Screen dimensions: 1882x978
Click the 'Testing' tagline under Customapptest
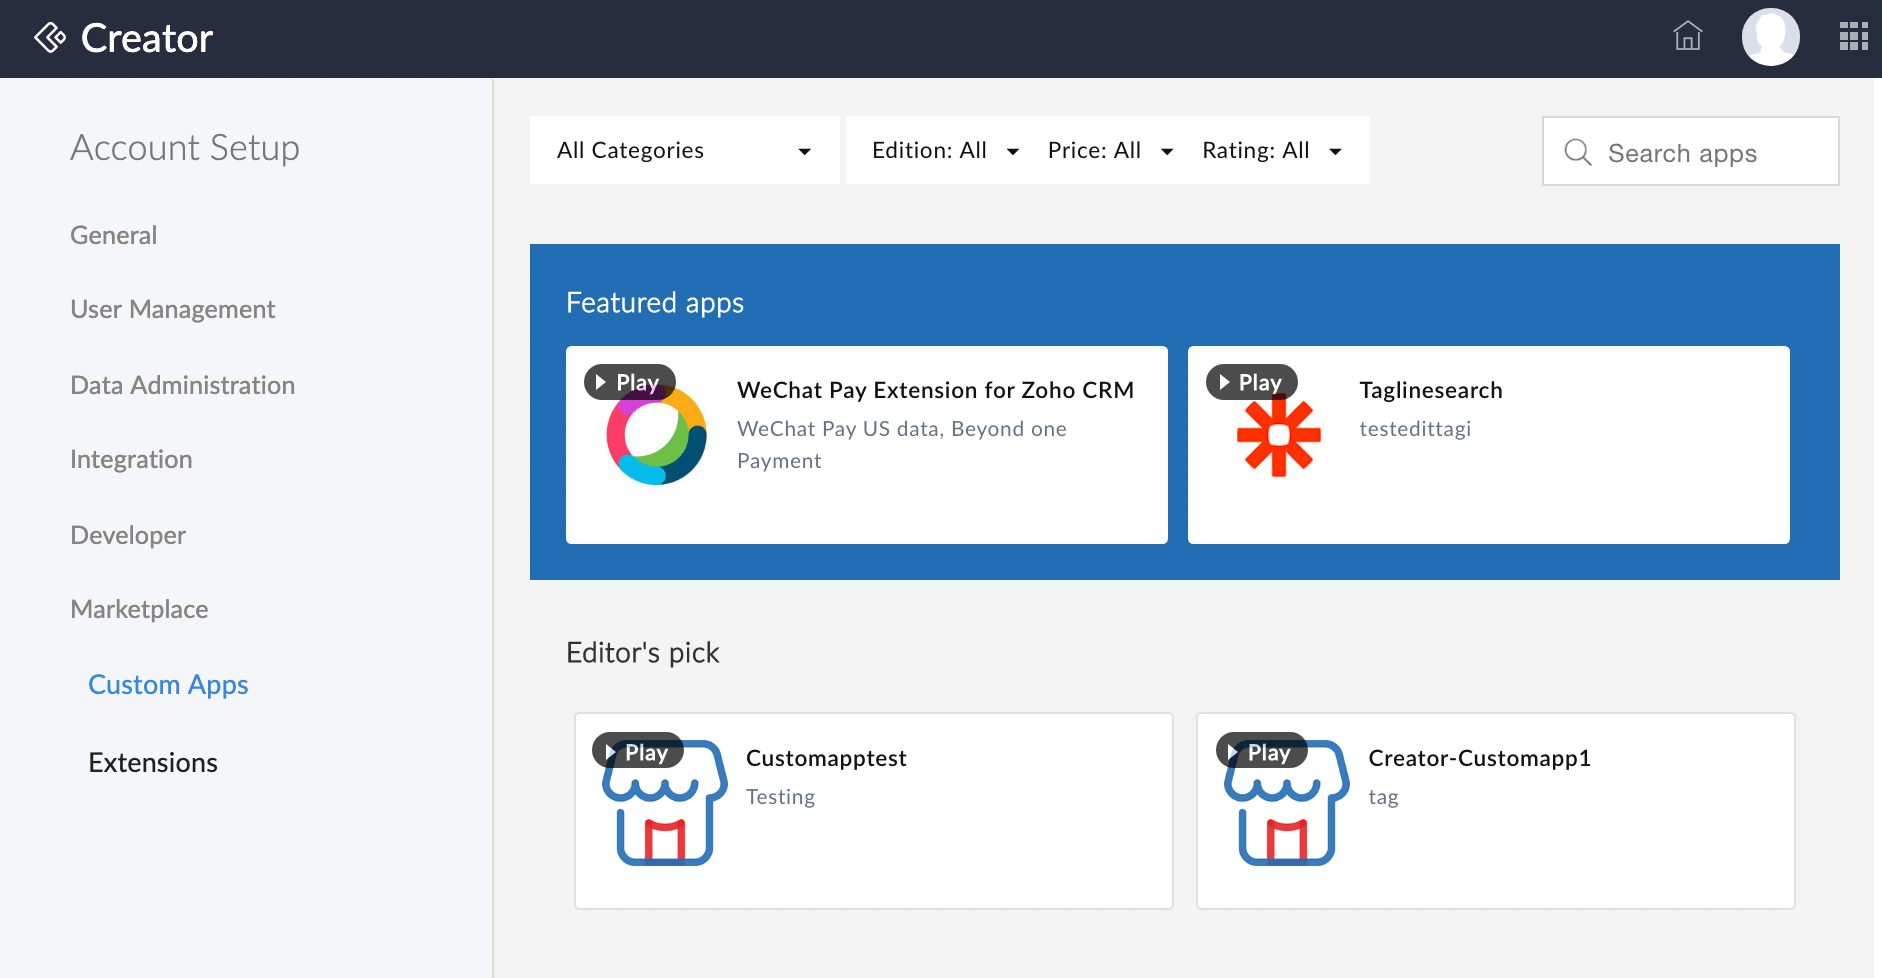tap(781, 797)
